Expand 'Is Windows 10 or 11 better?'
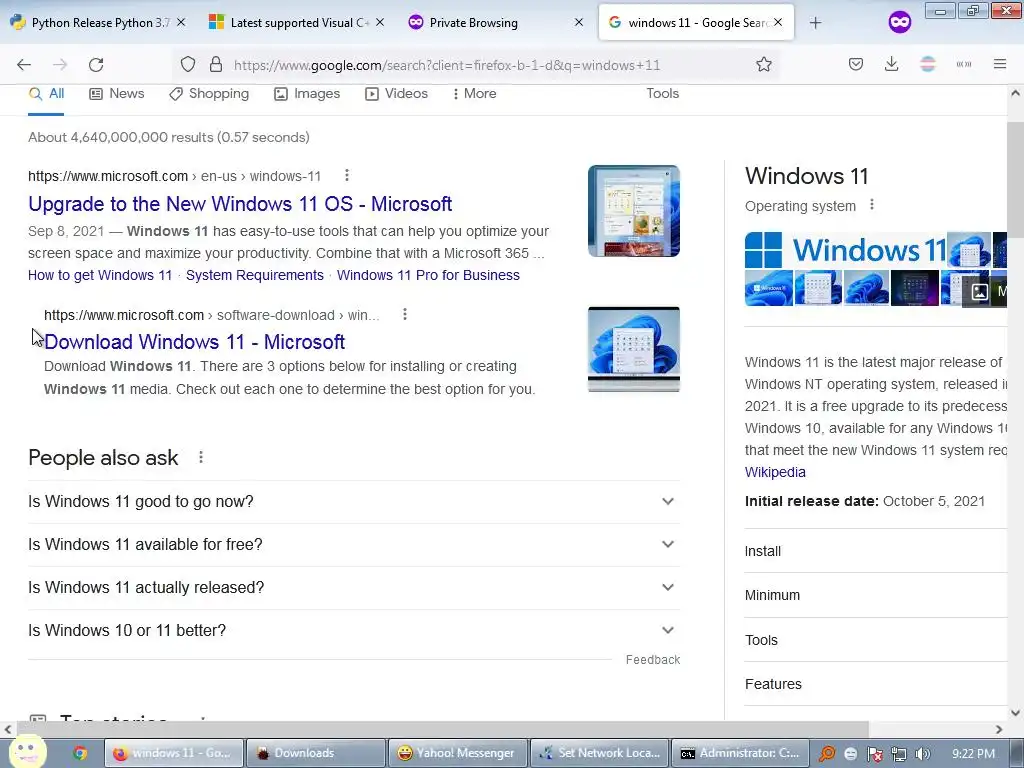The height and width of the screenshot is (768, 1024). pyautogui.click(x=354, y=631)
